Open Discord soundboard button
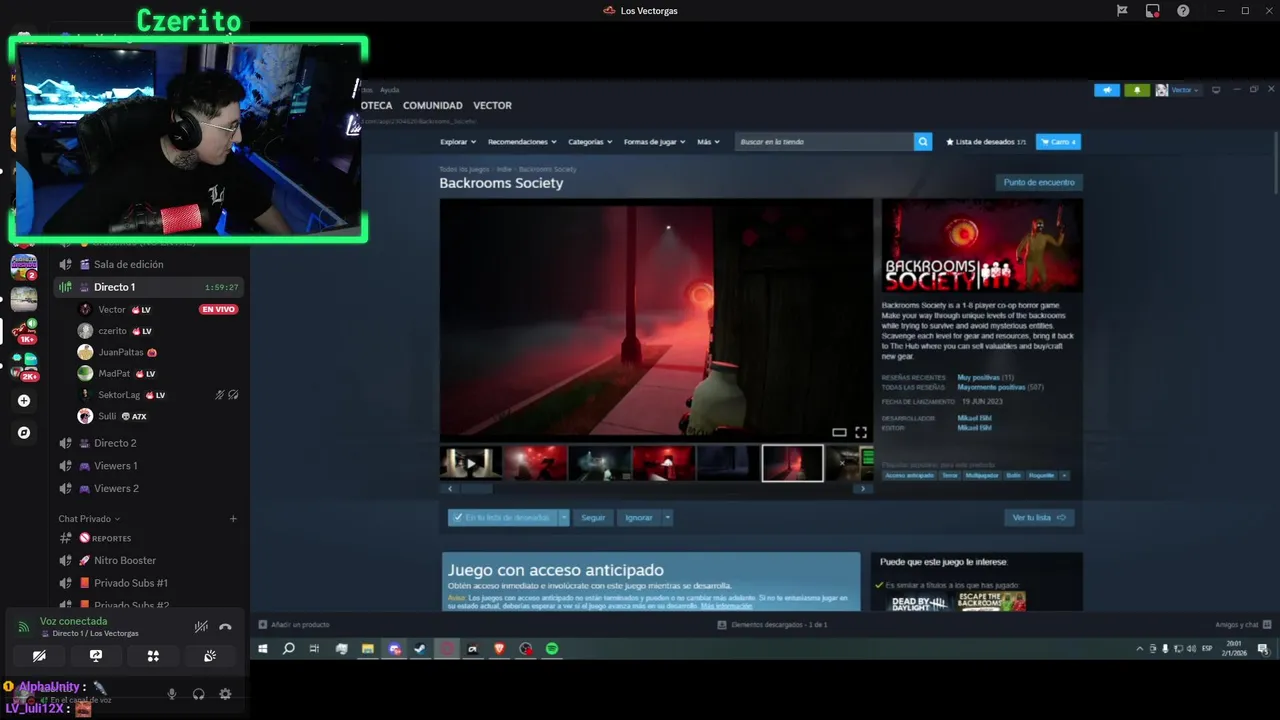The image size is (1280, 720). pos(210,656)
